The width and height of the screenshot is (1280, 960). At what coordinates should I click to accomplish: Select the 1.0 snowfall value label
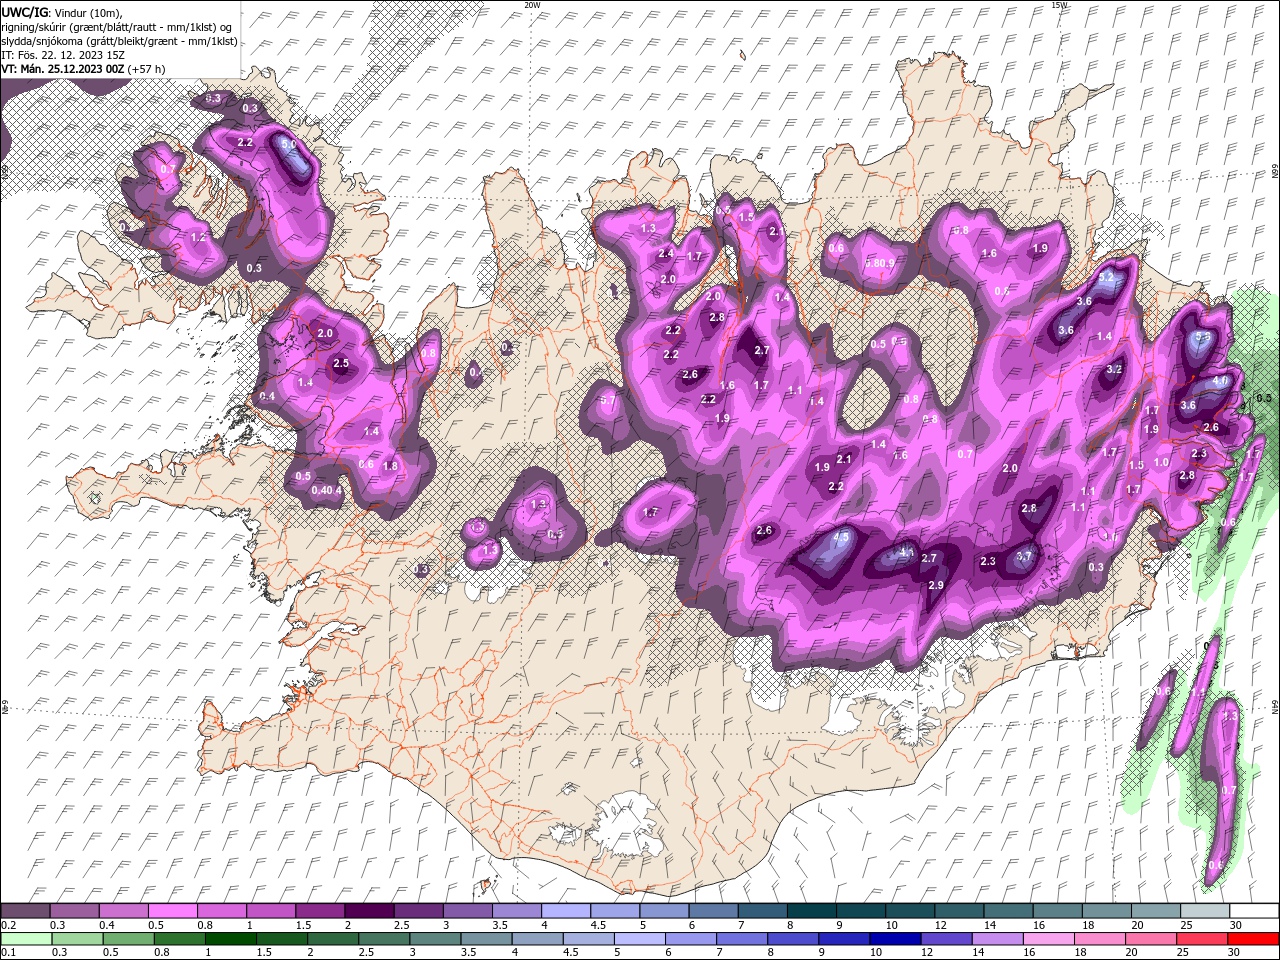point(1161,463)
